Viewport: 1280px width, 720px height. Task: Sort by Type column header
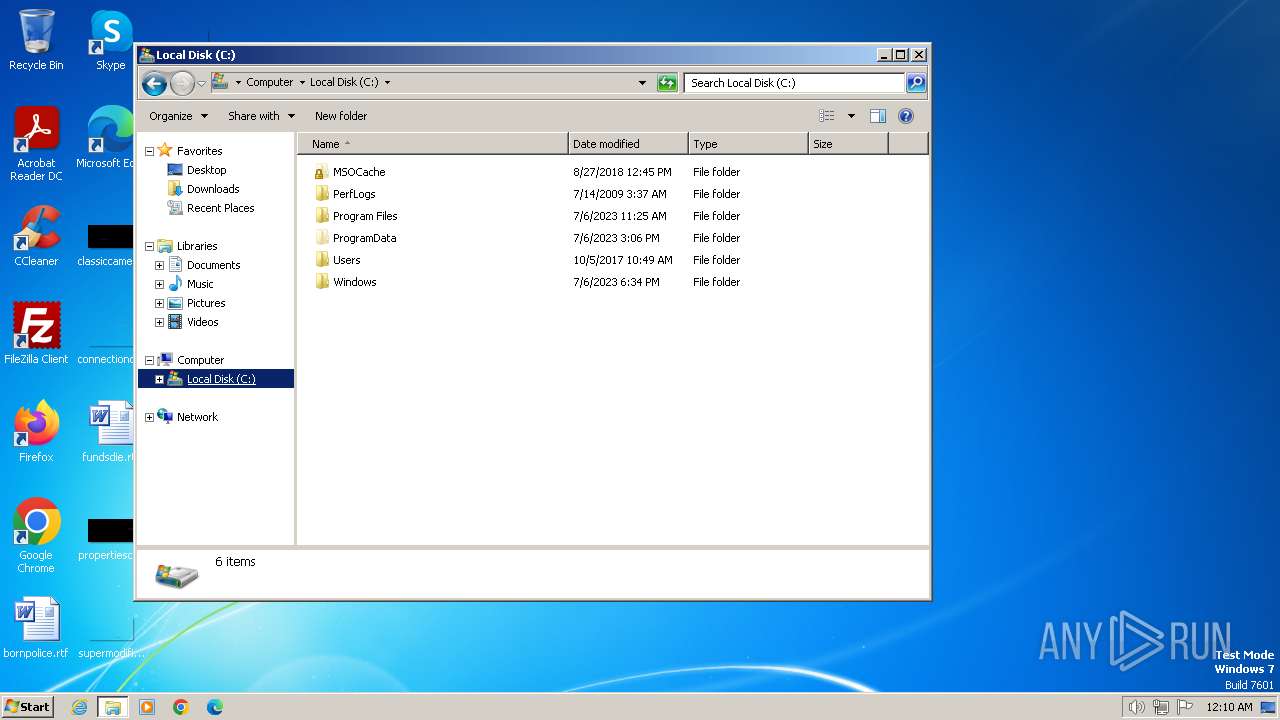coord(748,144)
